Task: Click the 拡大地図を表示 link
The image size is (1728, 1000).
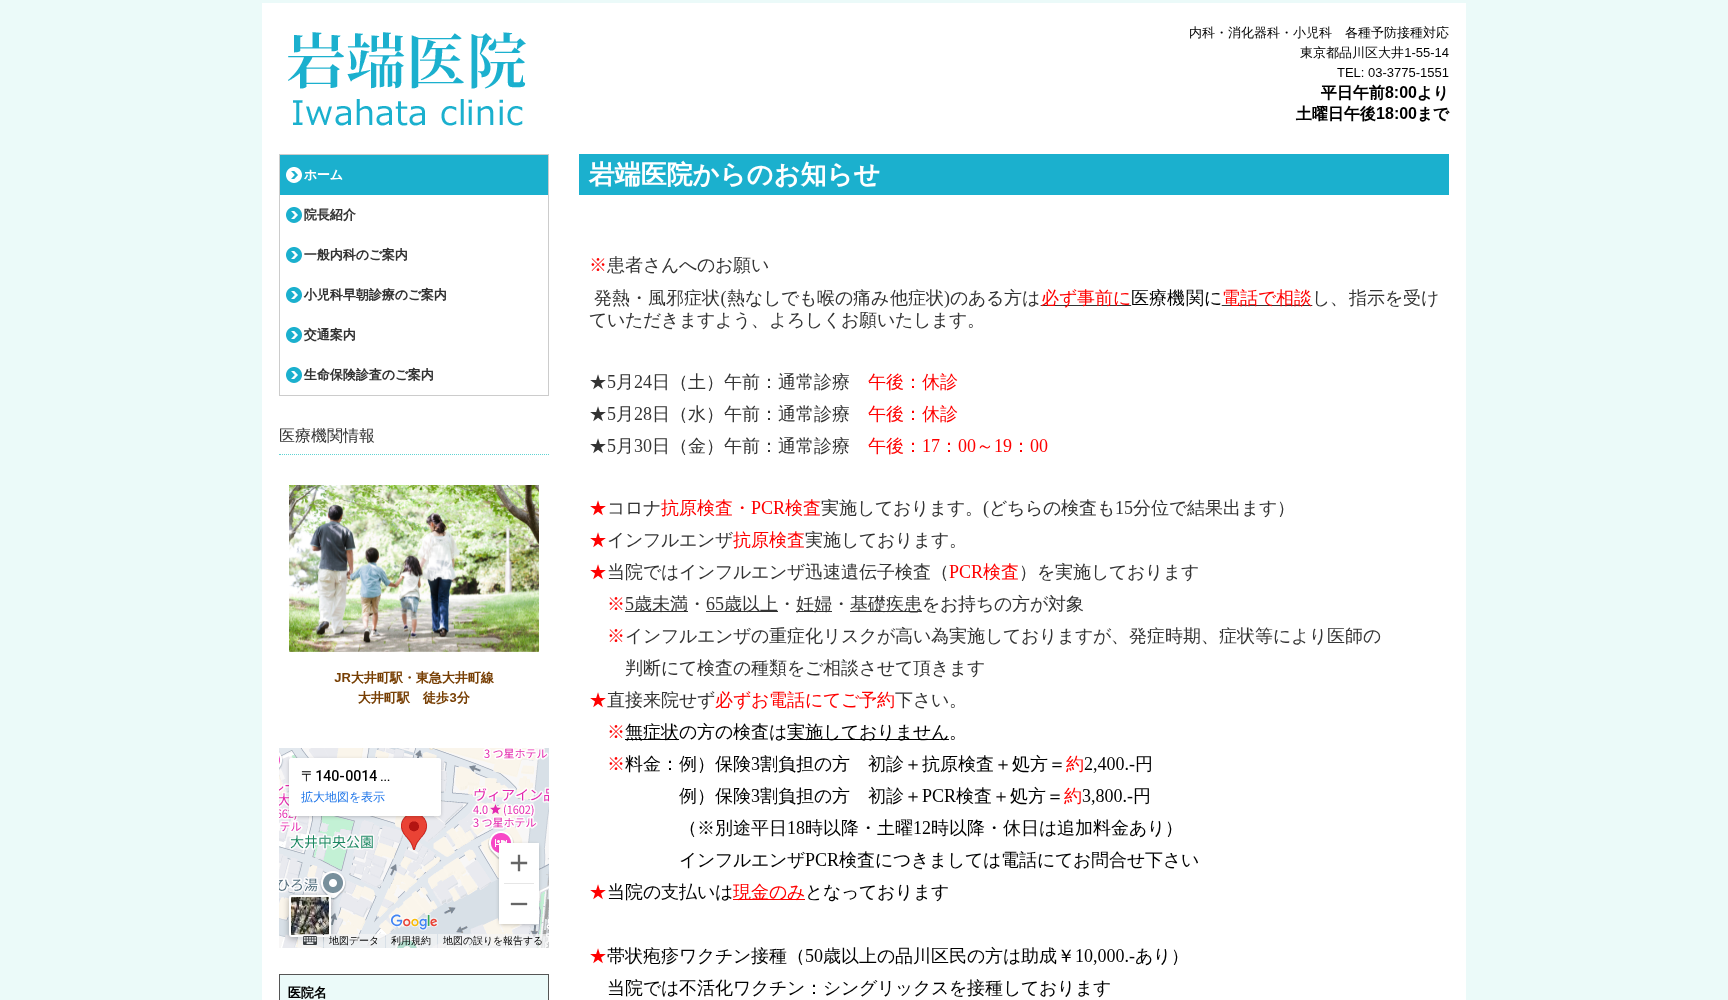Action: coord(341,796)
